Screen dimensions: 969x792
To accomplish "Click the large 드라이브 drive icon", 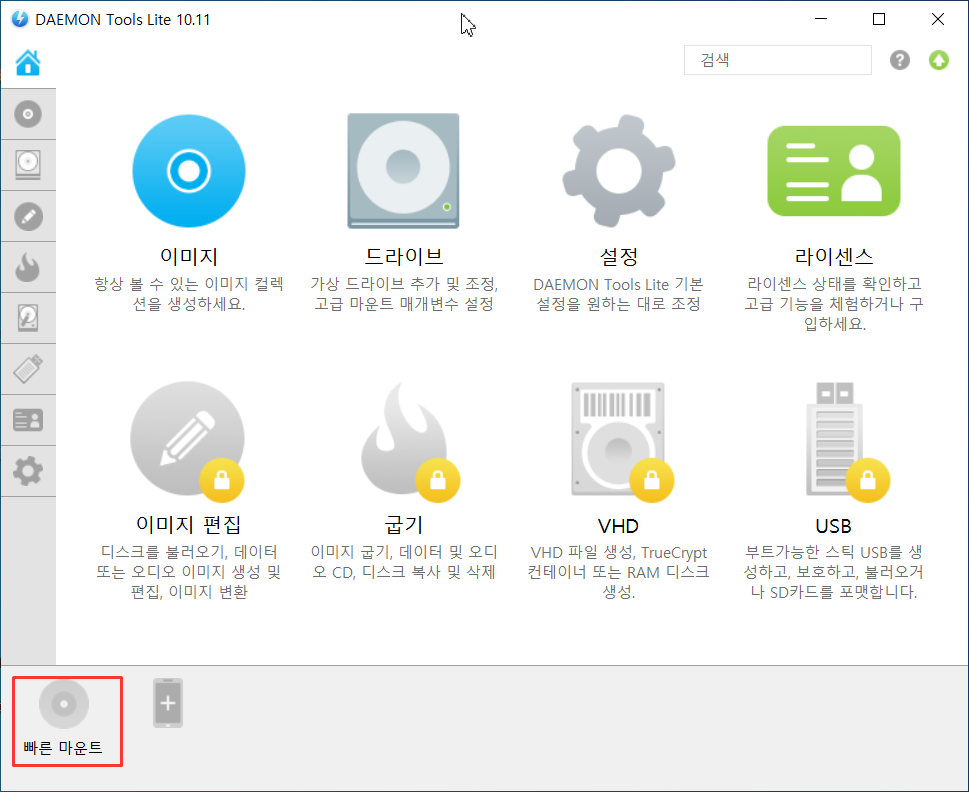I will coord(403,171).
